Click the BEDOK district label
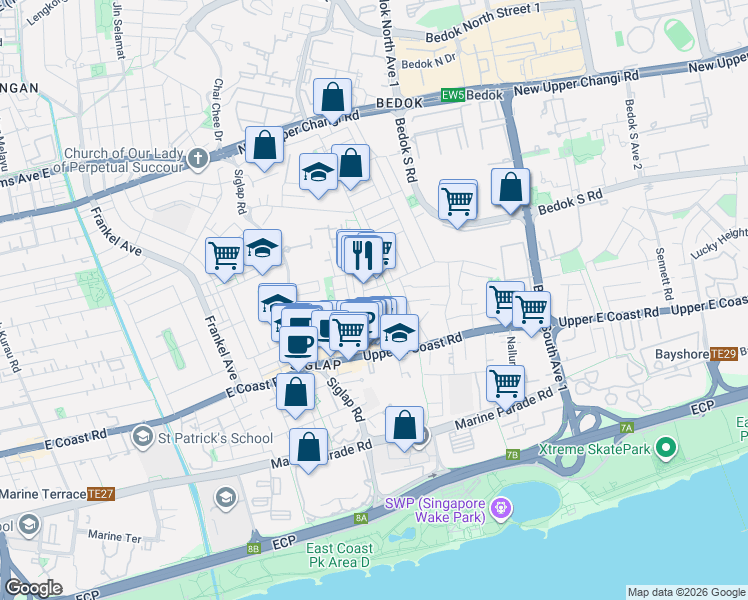The image size is (748, 600). [400, 103]
